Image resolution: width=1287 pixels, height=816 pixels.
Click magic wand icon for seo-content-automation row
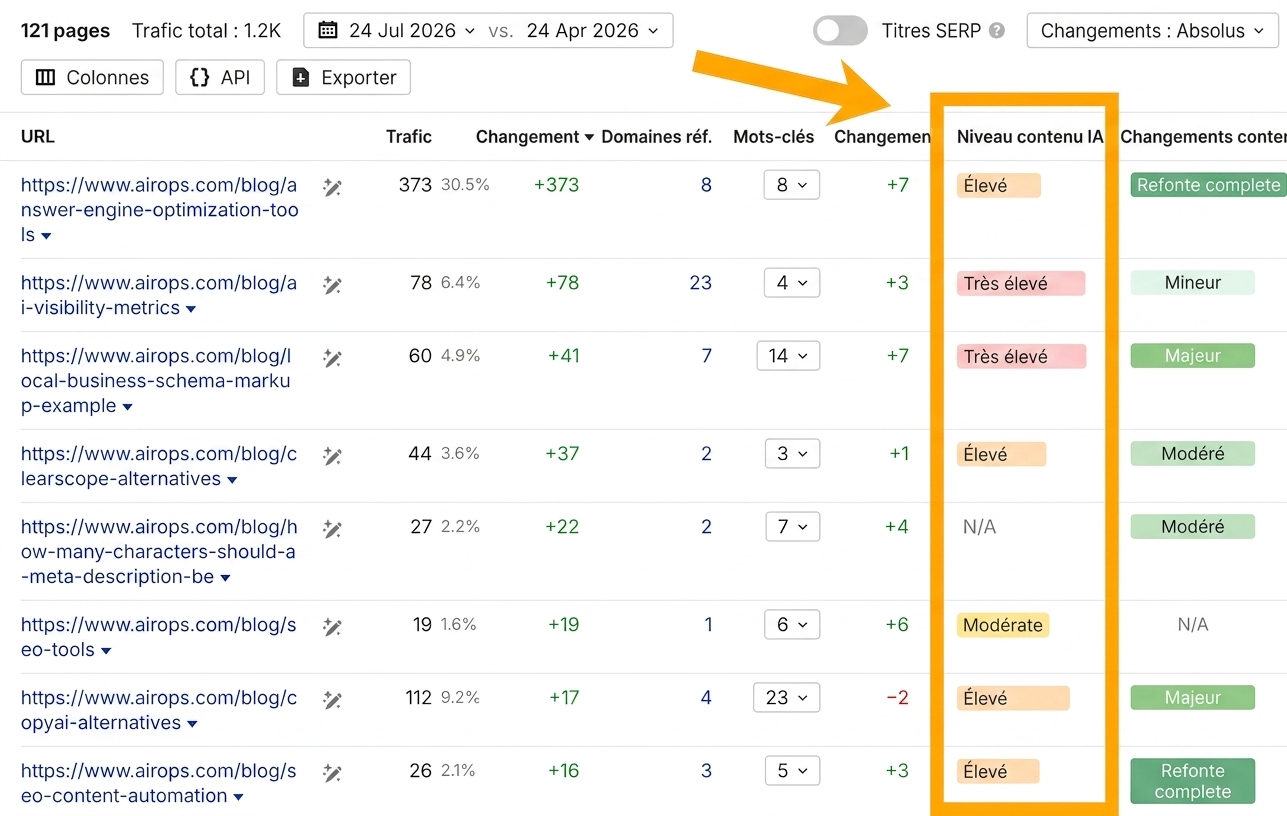[332, 773]
